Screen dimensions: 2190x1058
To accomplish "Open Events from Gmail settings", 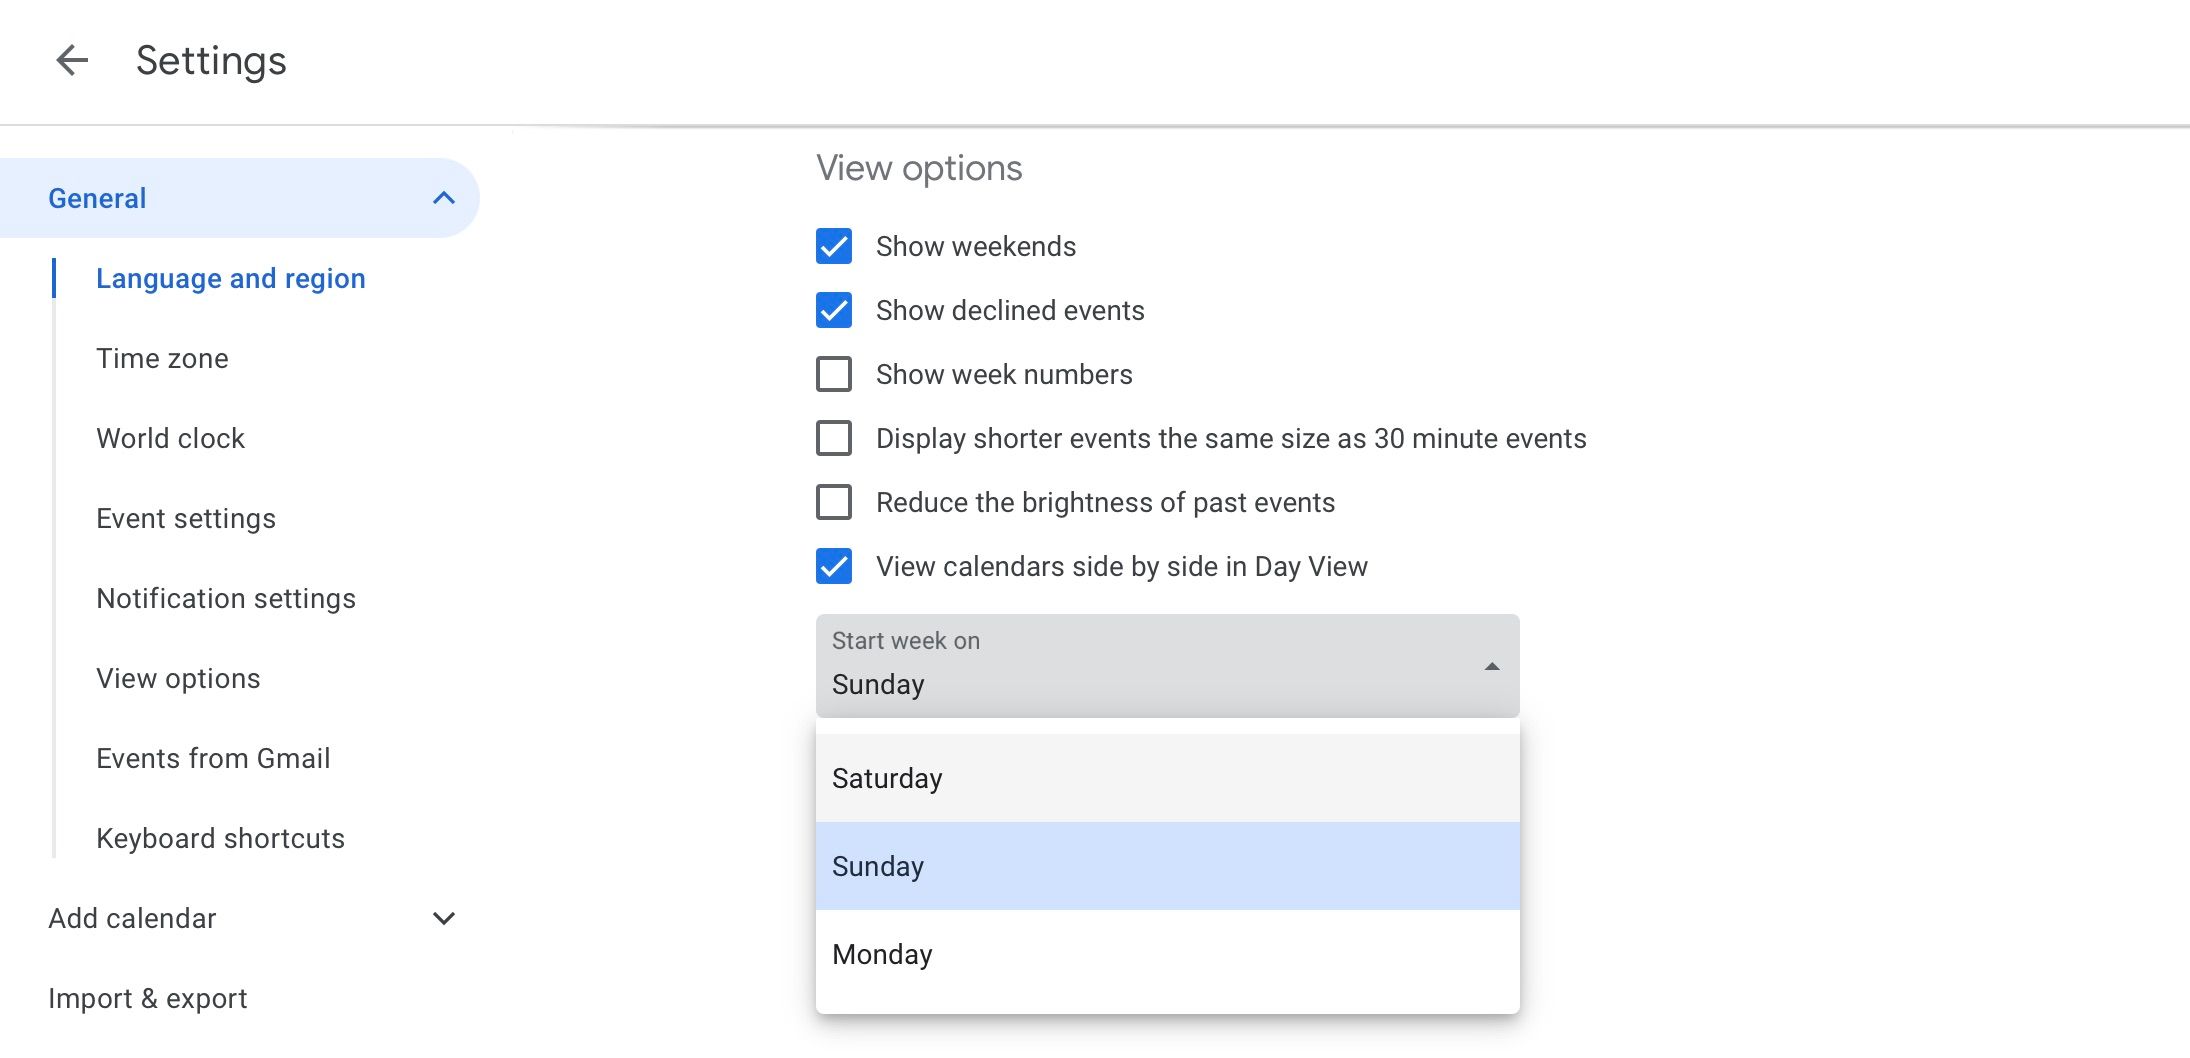I will (x=213, y=758).
